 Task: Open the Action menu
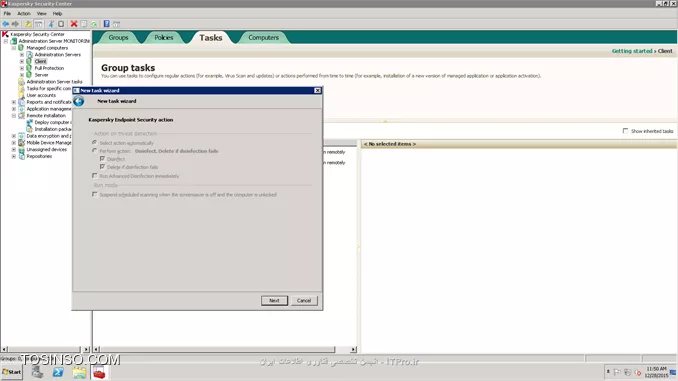pyautogui.click(x=24, y=13)
